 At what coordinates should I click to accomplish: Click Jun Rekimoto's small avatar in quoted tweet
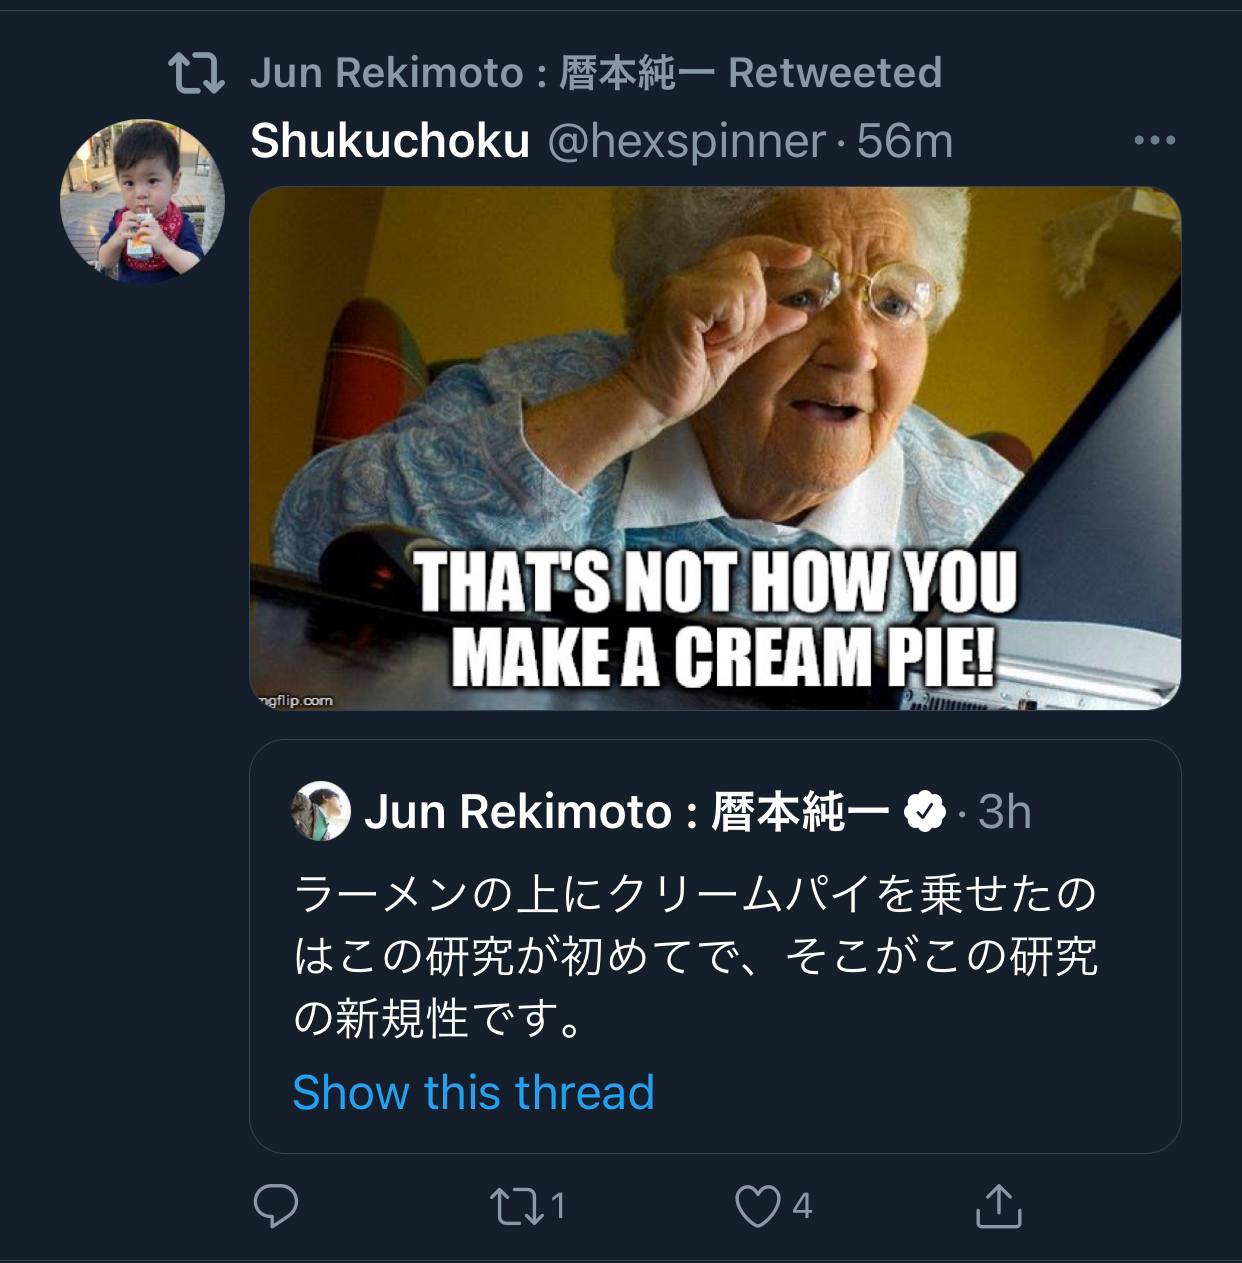point(321,811)
